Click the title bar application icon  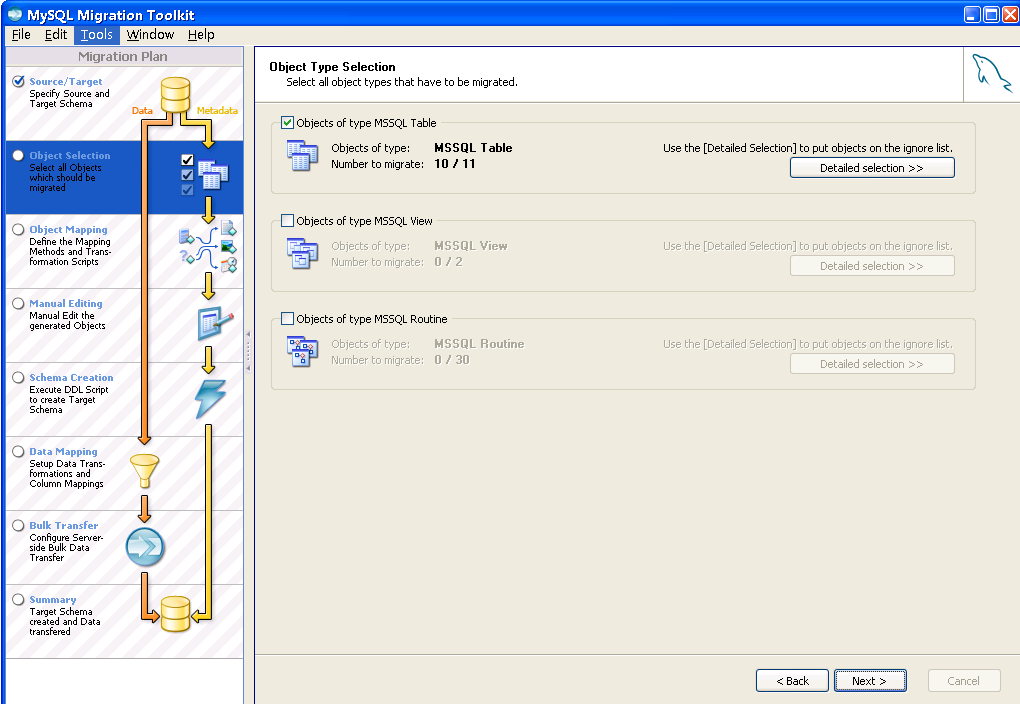click(14, 14)
